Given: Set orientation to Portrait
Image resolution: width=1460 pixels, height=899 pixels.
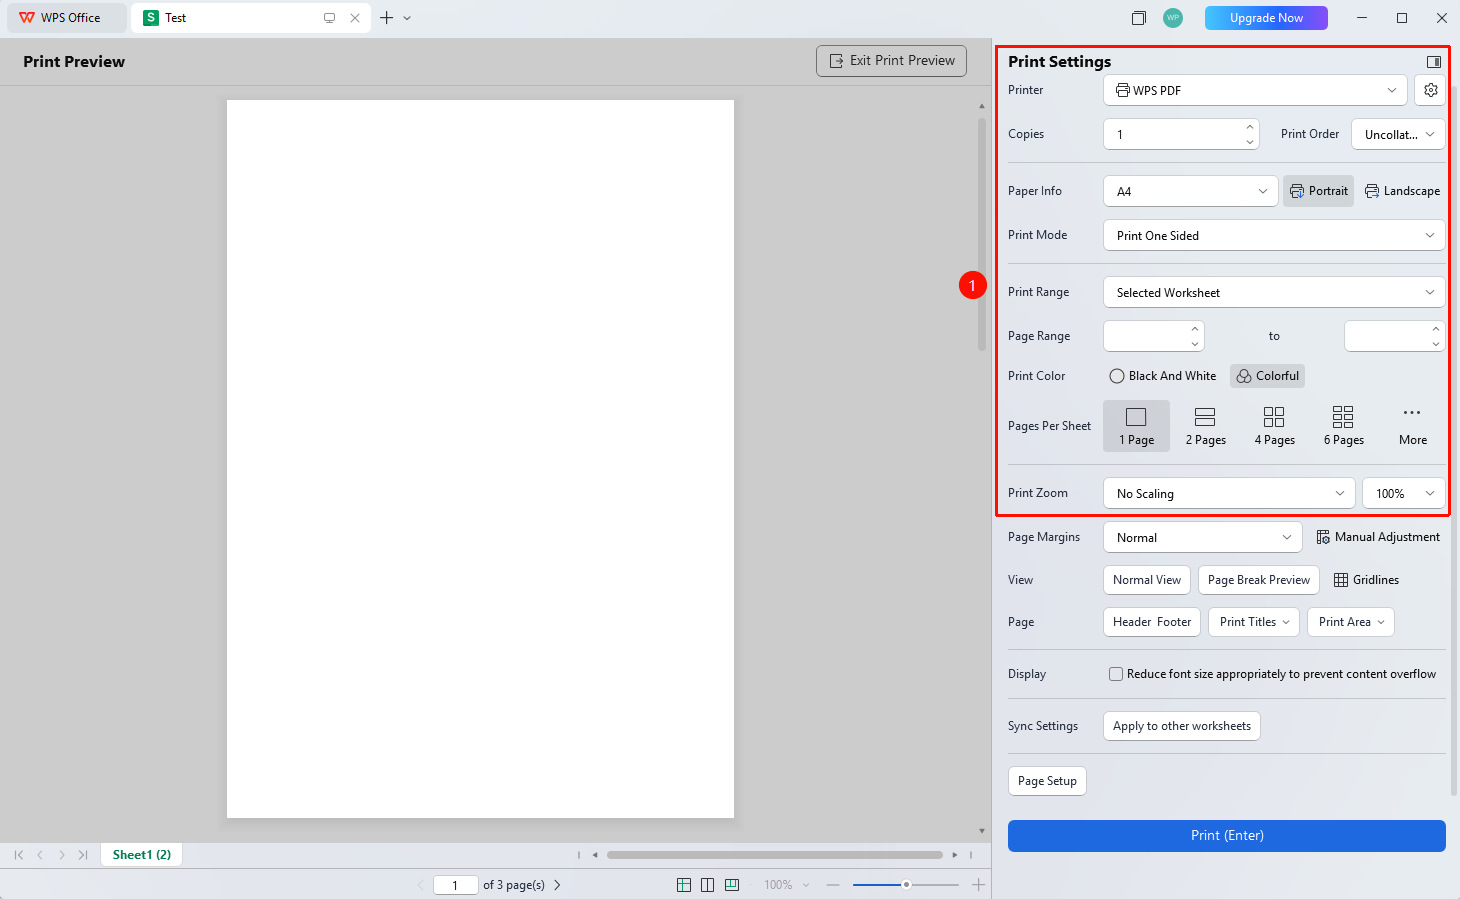Looking at the screenshot, I should (1318, 191).
